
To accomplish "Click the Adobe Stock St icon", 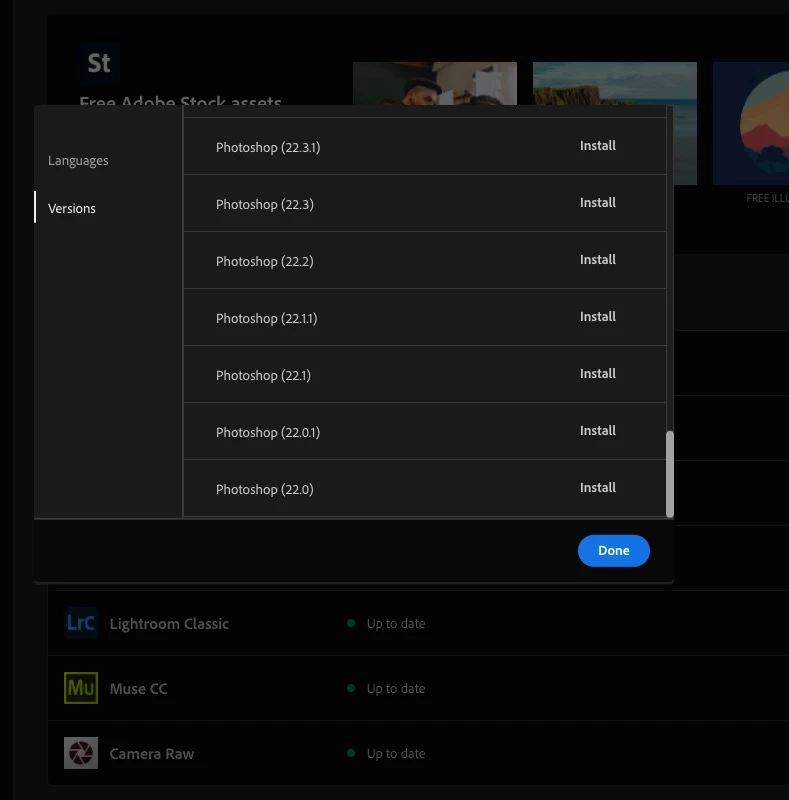I will [99, 63].
